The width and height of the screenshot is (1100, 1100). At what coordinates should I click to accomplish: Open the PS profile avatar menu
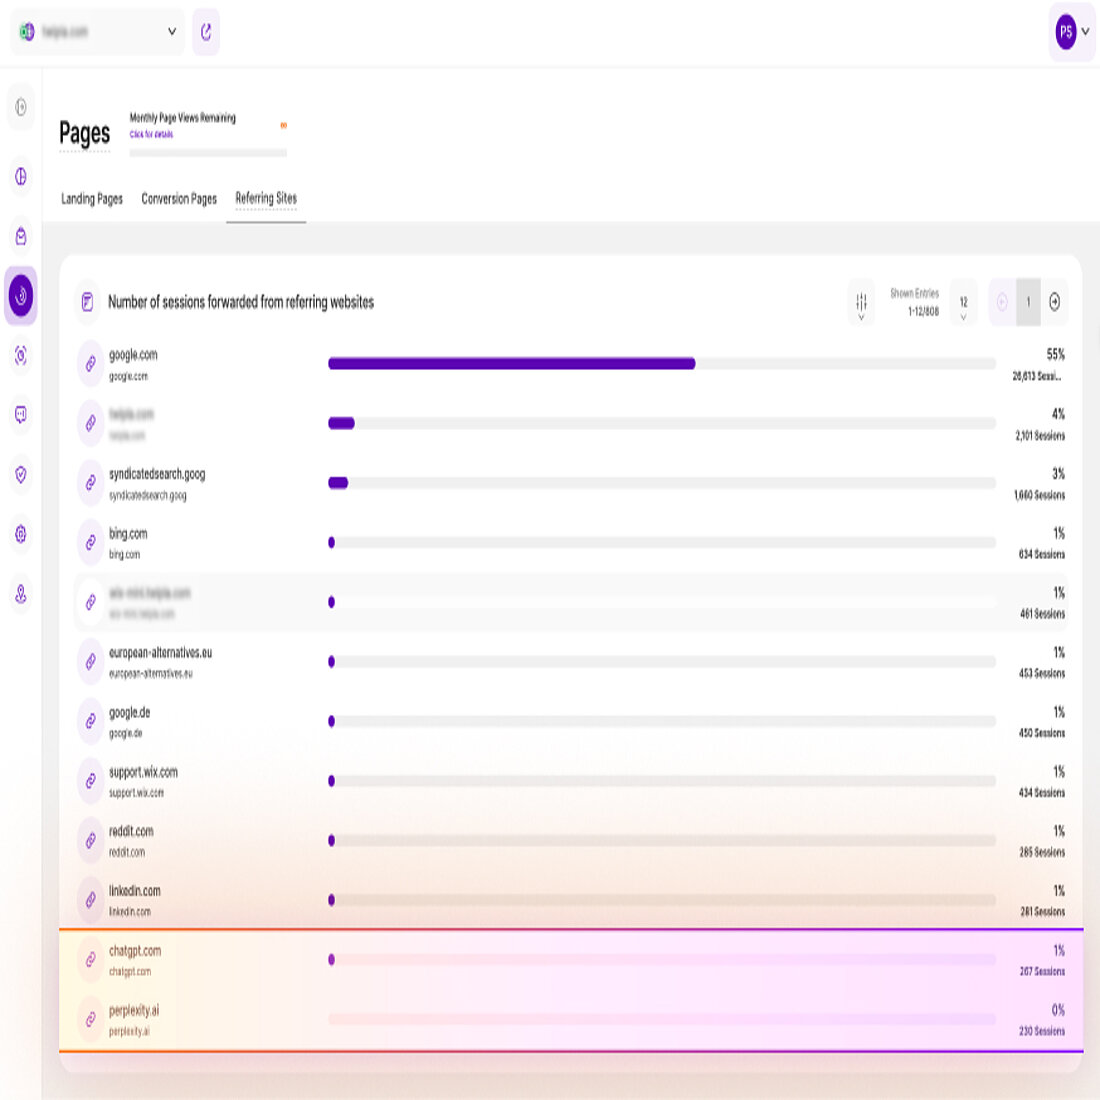click(1069, 31)
